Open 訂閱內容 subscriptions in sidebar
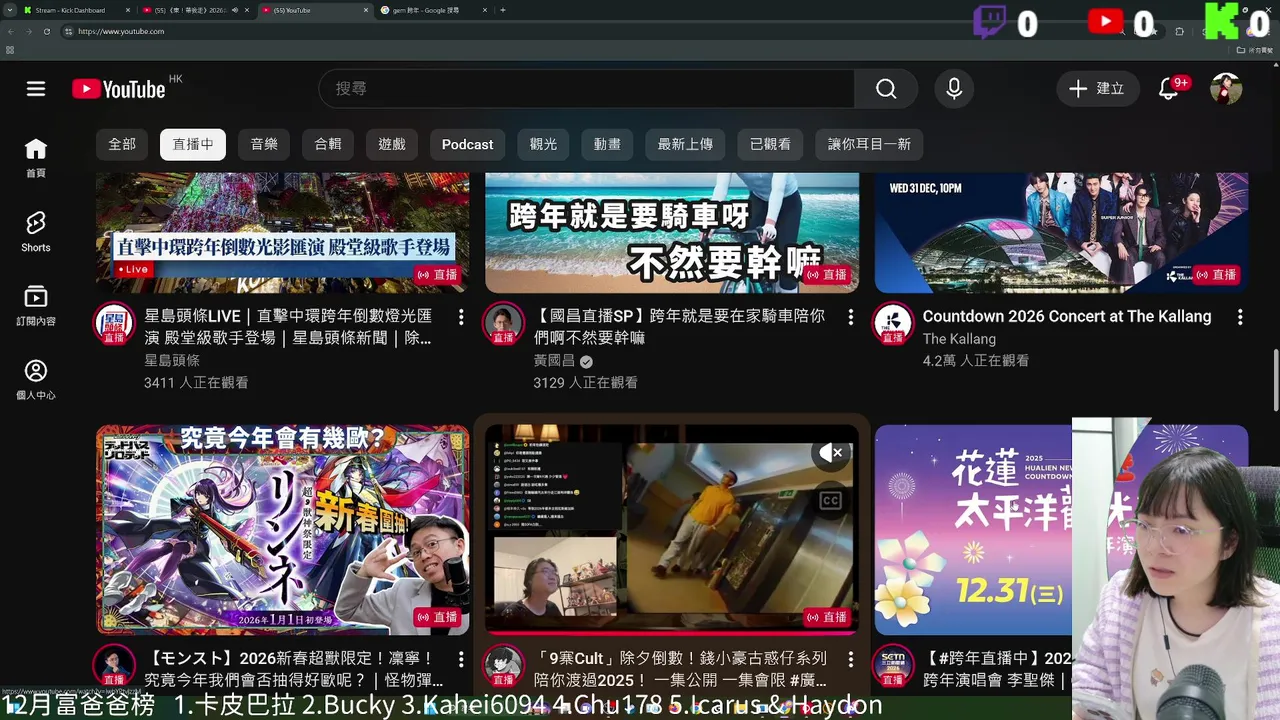 coord(36,306)
